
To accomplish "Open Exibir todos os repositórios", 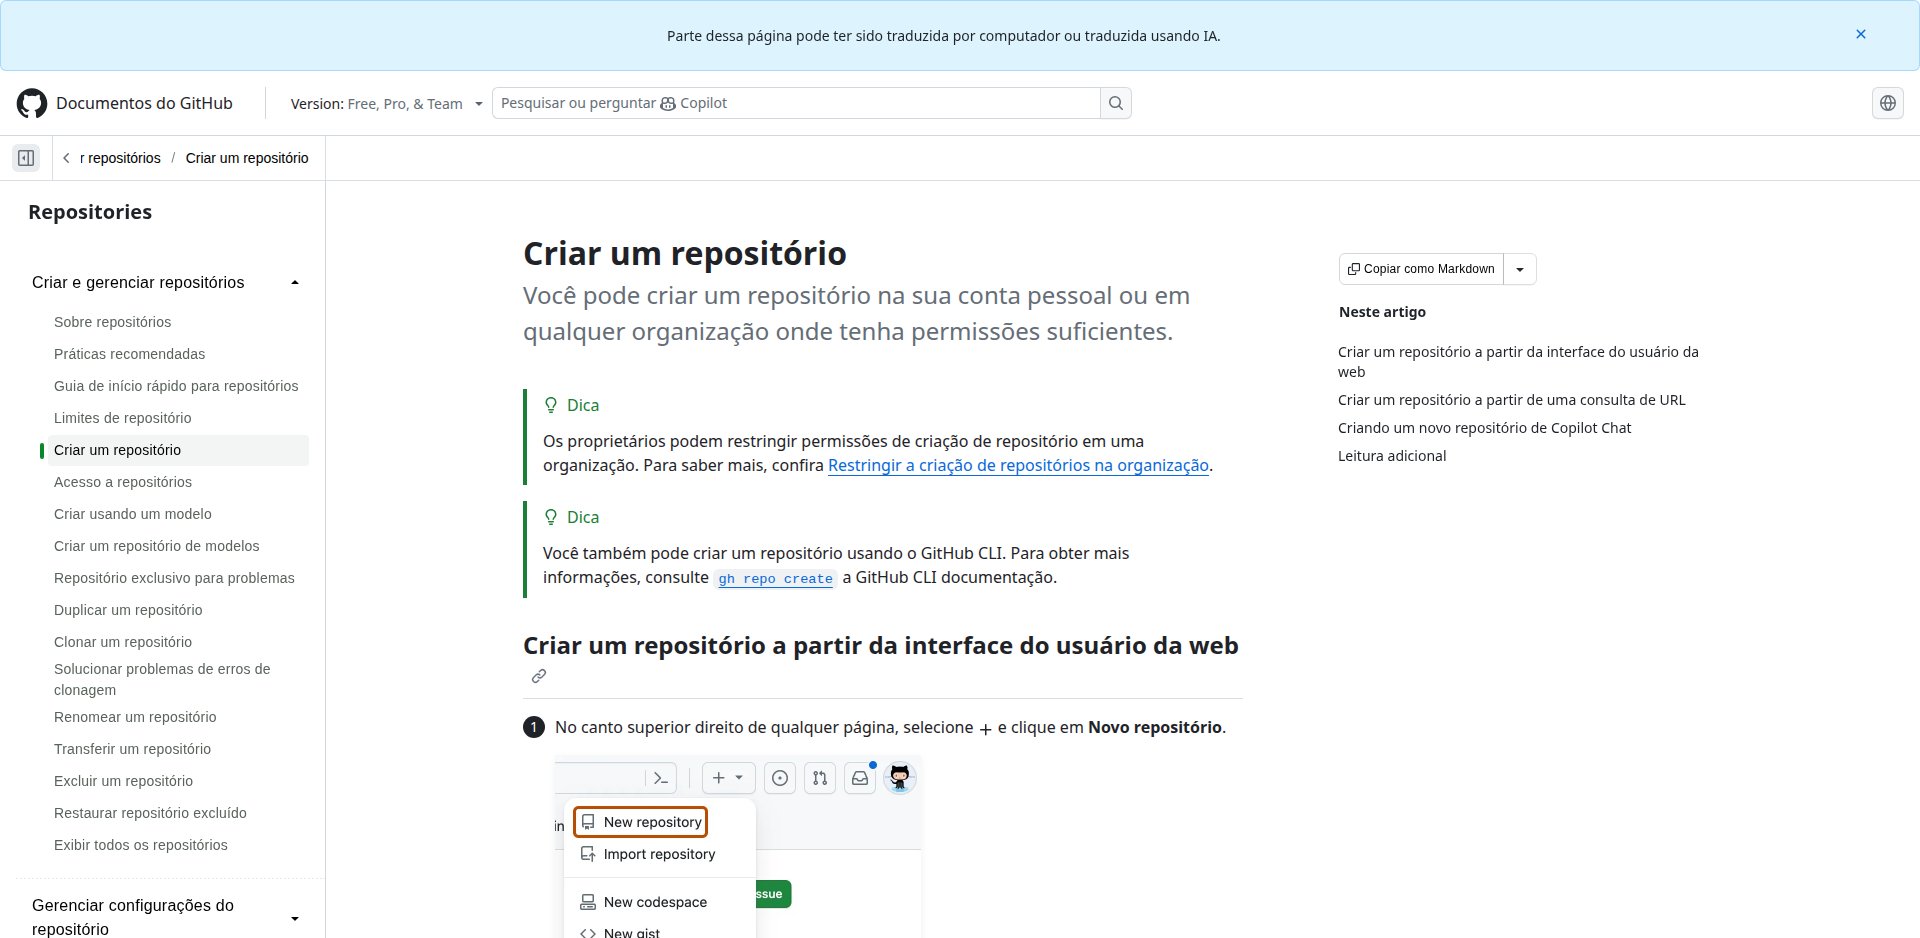I will pyautogui.click(x=141, y=845).
